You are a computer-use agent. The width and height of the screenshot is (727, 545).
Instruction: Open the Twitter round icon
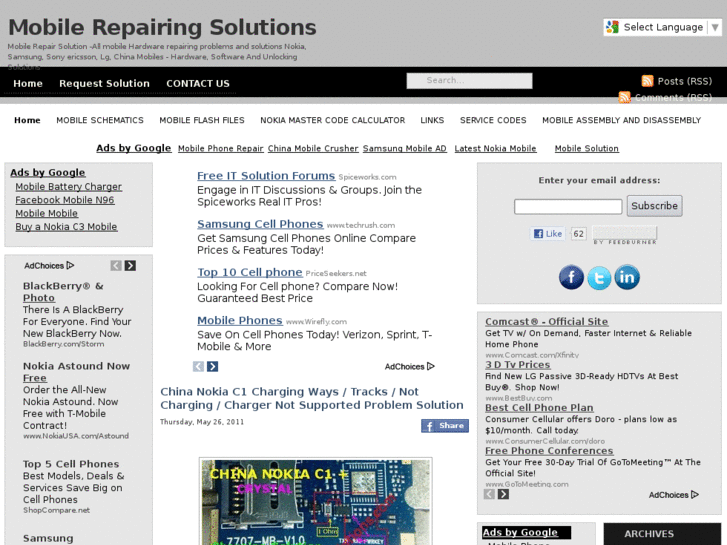pos(599,278)
